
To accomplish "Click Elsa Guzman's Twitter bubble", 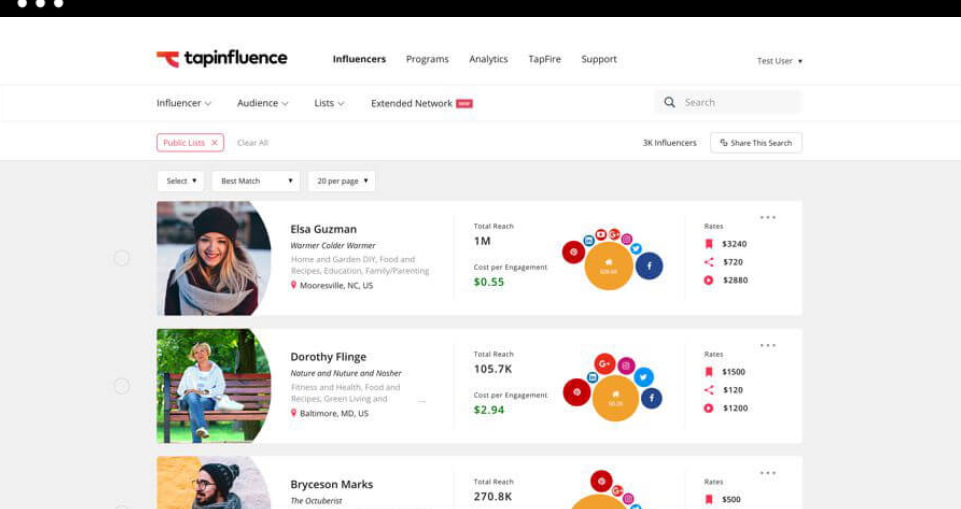I will [636, 248].
